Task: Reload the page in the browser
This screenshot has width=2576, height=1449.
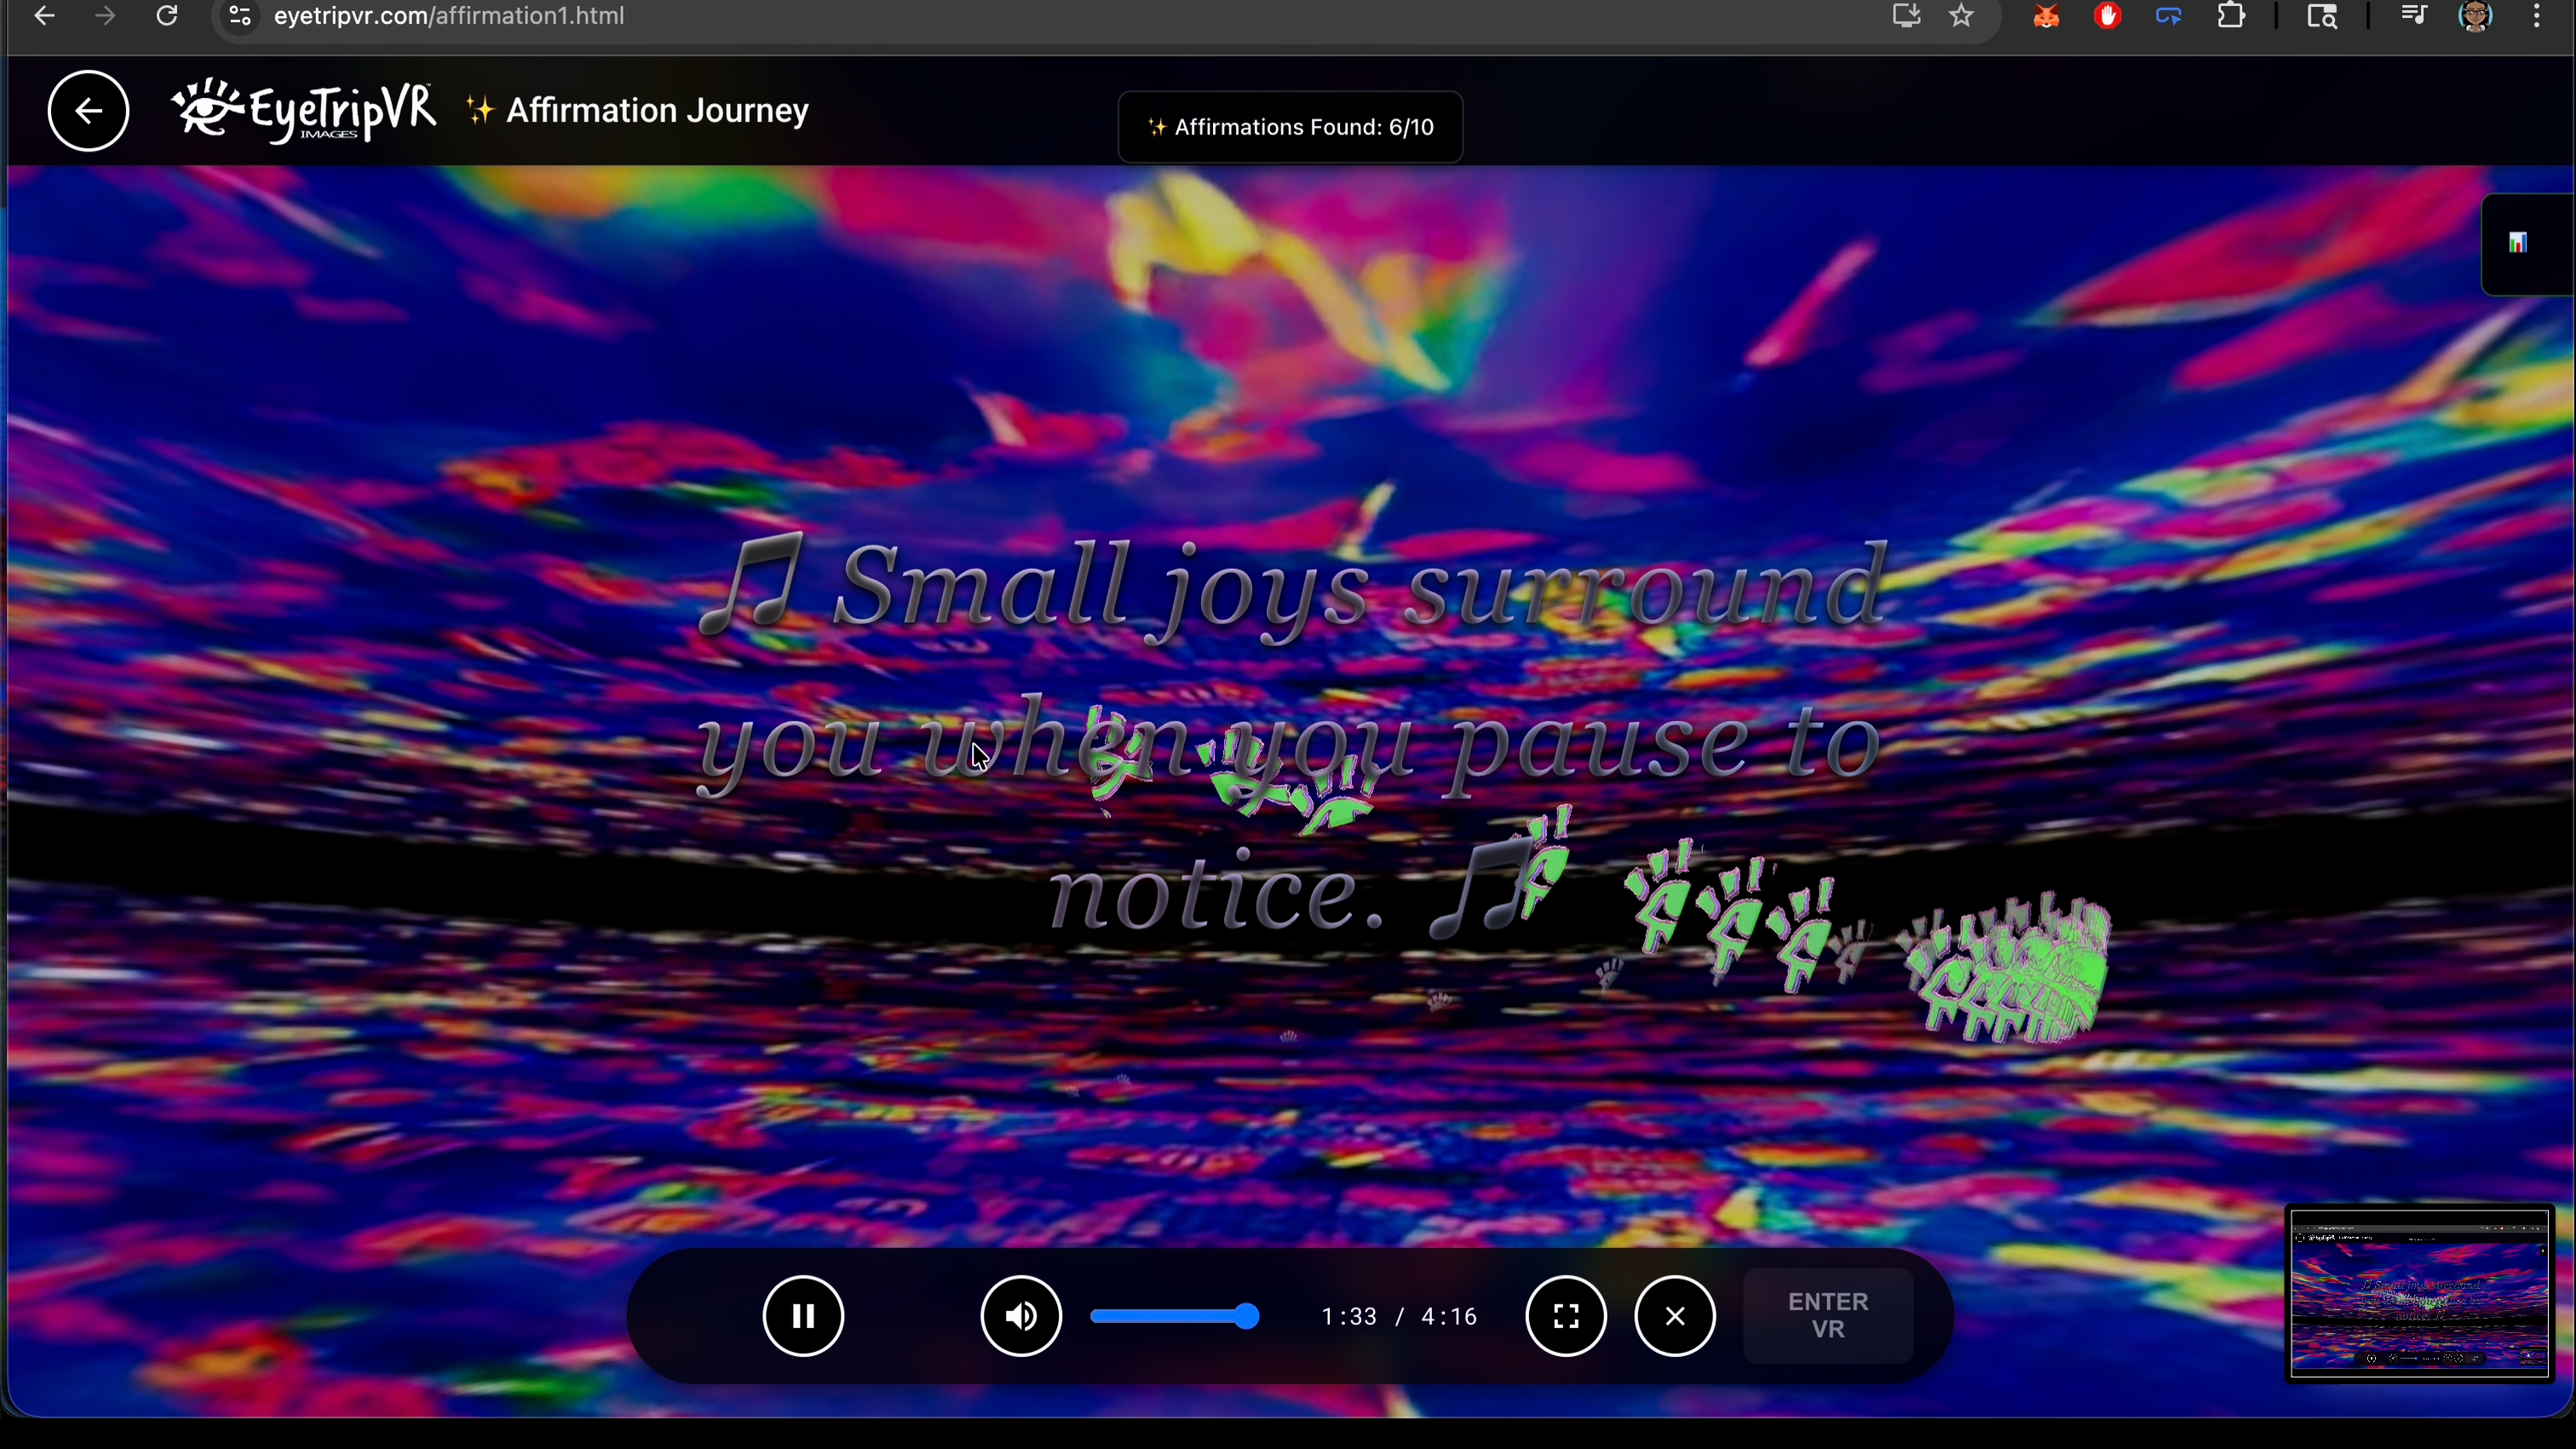Action: click(167, 16)
